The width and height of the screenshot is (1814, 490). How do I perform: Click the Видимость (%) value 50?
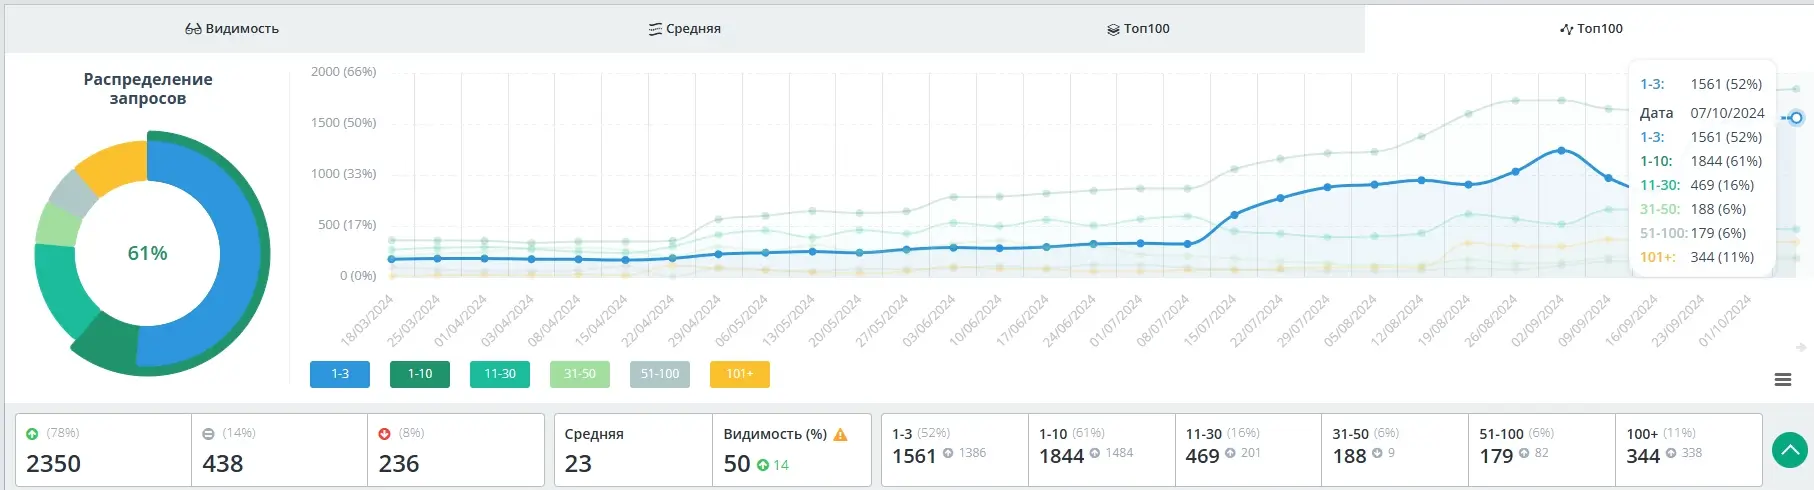[x=737, y=464]
